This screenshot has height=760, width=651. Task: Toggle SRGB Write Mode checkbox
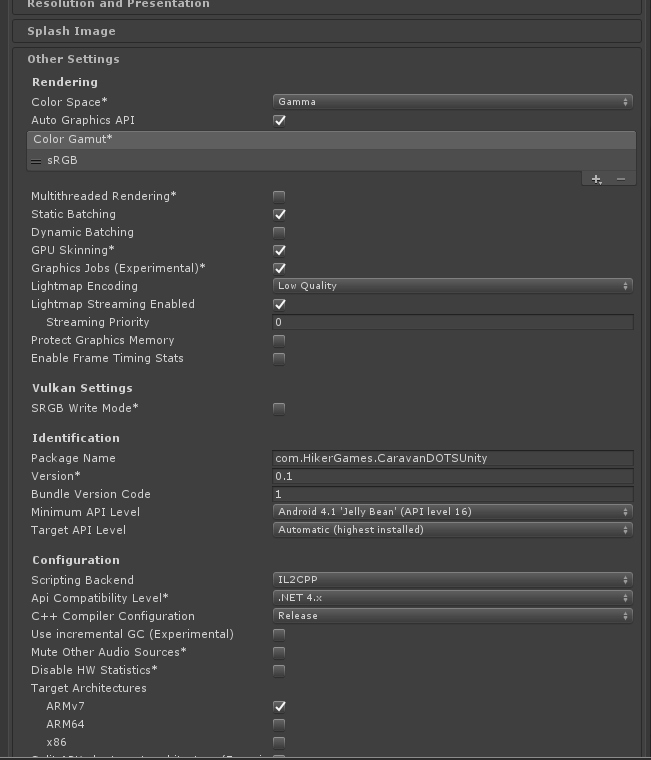[280, 408]
